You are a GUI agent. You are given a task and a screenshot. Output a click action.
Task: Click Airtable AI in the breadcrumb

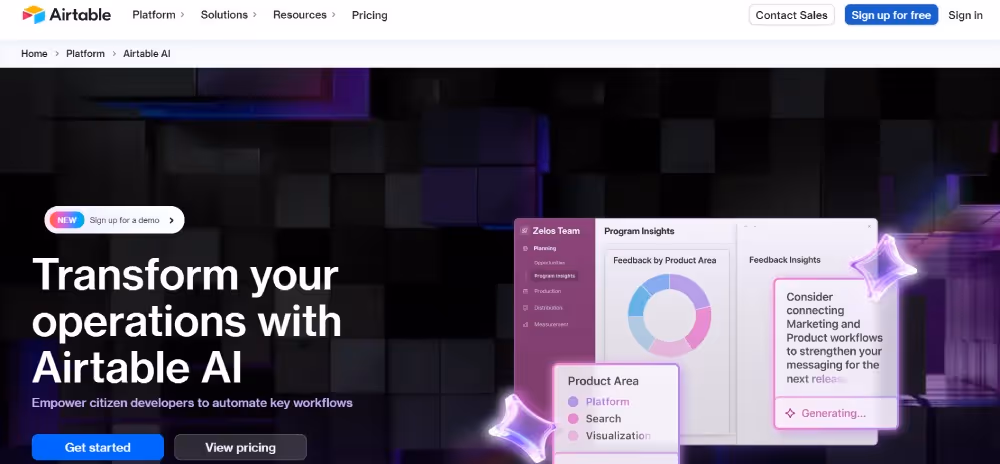point(147,54)
